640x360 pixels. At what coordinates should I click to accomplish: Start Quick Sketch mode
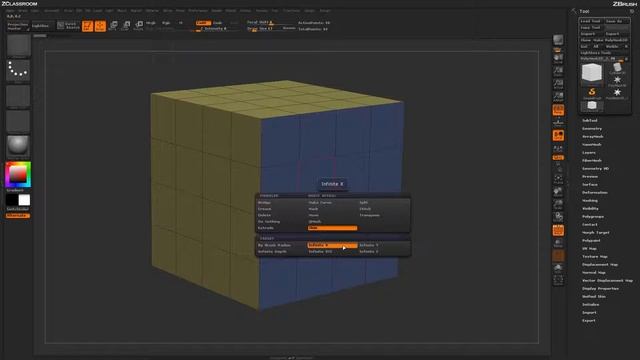68,26
